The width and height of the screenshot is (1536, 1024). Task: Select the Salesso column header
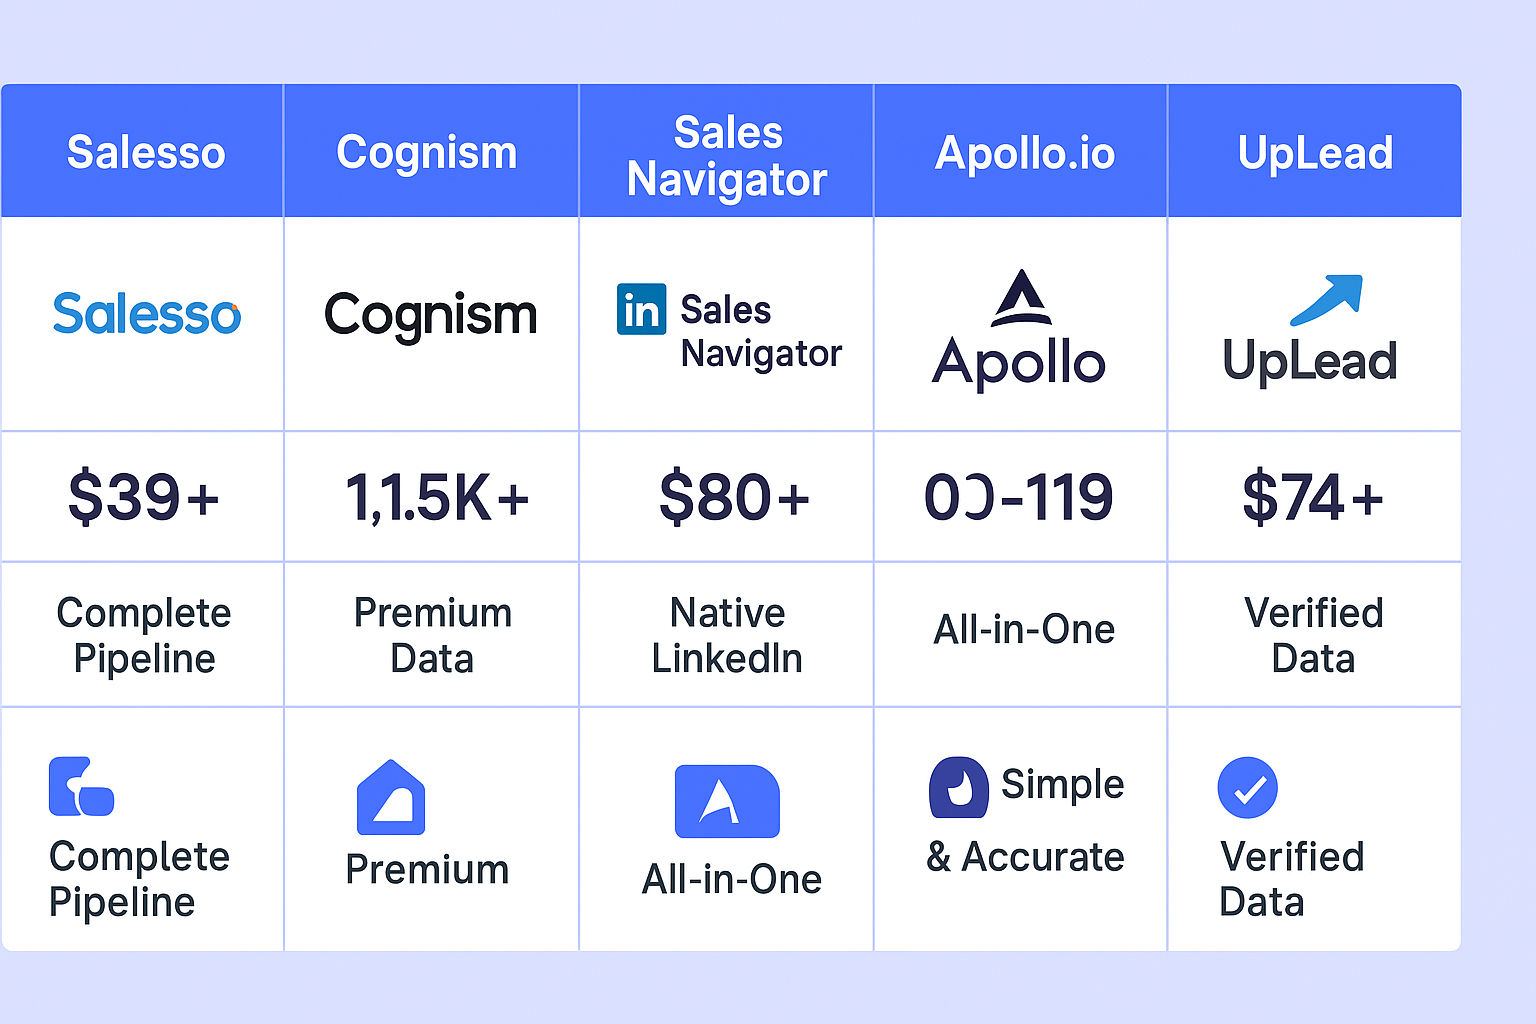click(143, 151)
